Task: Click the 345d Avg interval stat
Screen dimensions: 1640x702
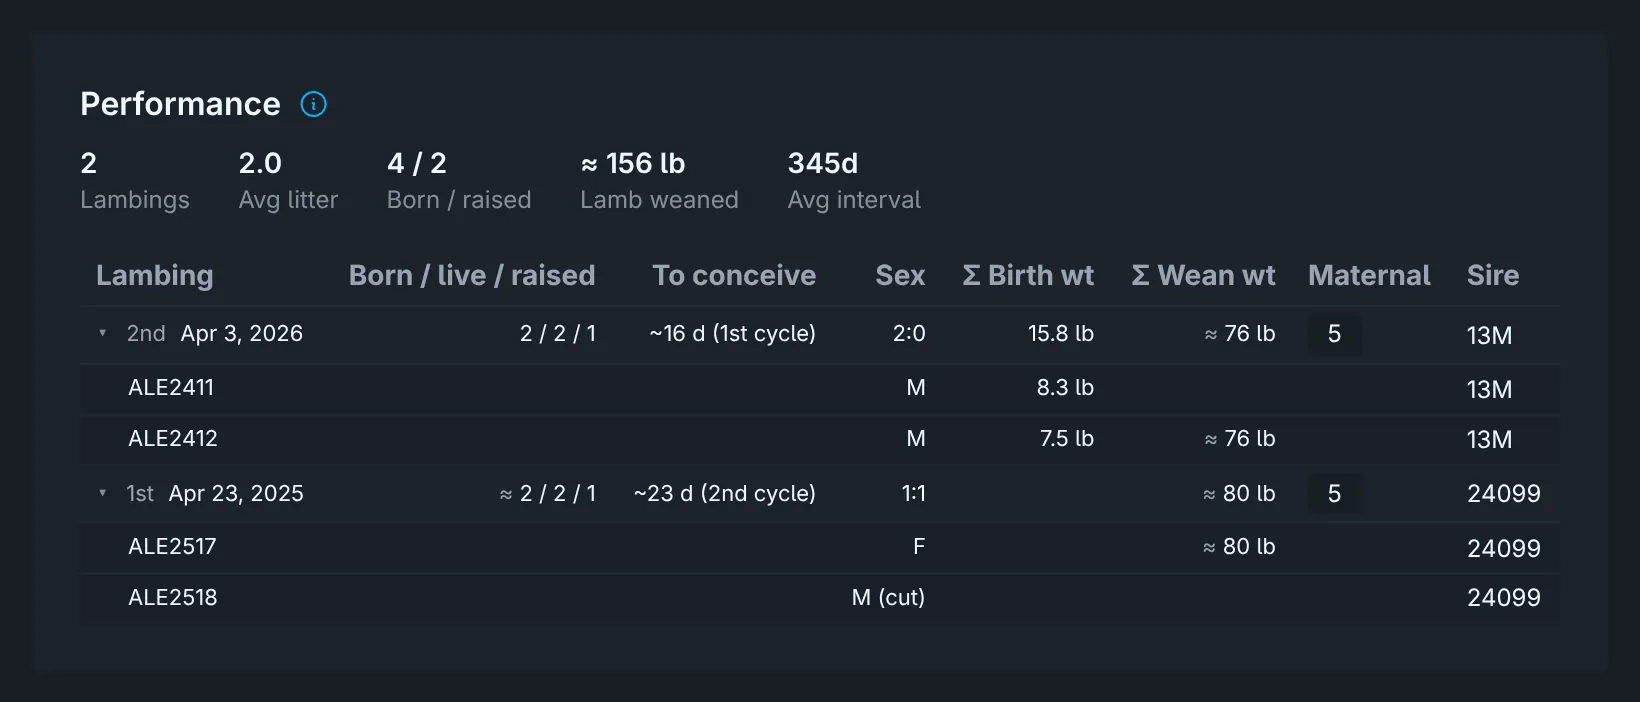Action: [854, 180]
